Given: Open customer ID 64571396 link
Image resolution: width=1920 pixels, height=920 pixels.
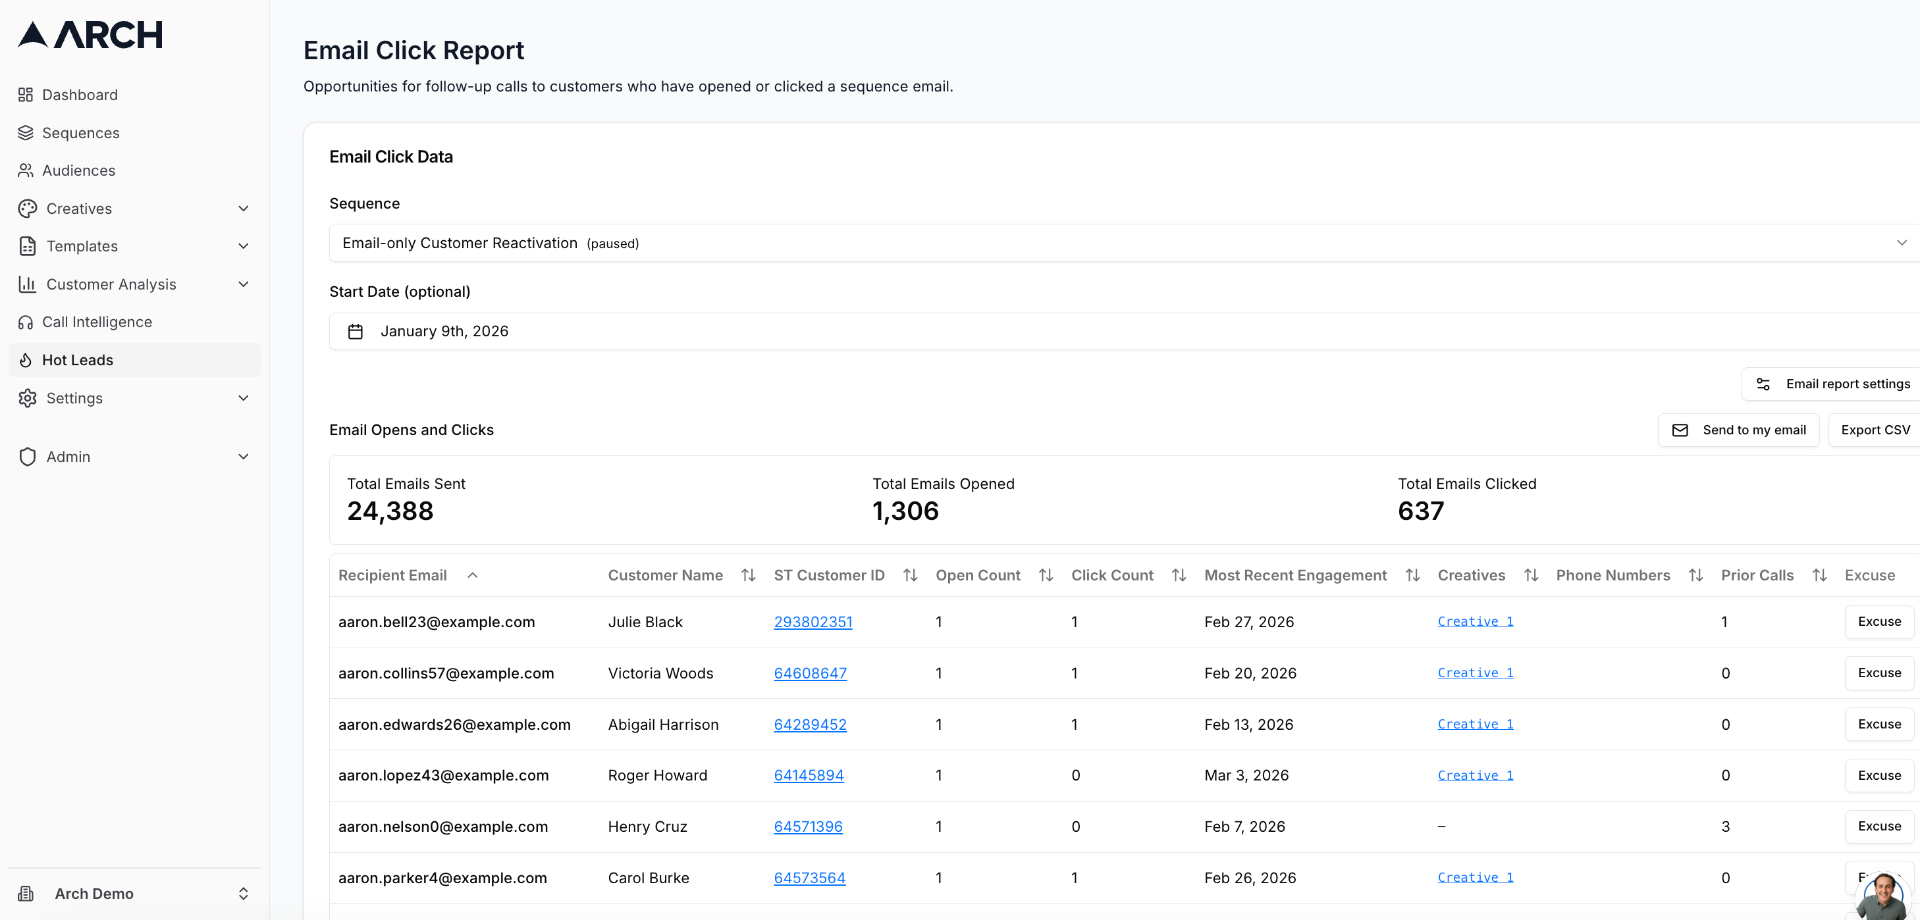Looking at the screenshot, I should (808, 826).
